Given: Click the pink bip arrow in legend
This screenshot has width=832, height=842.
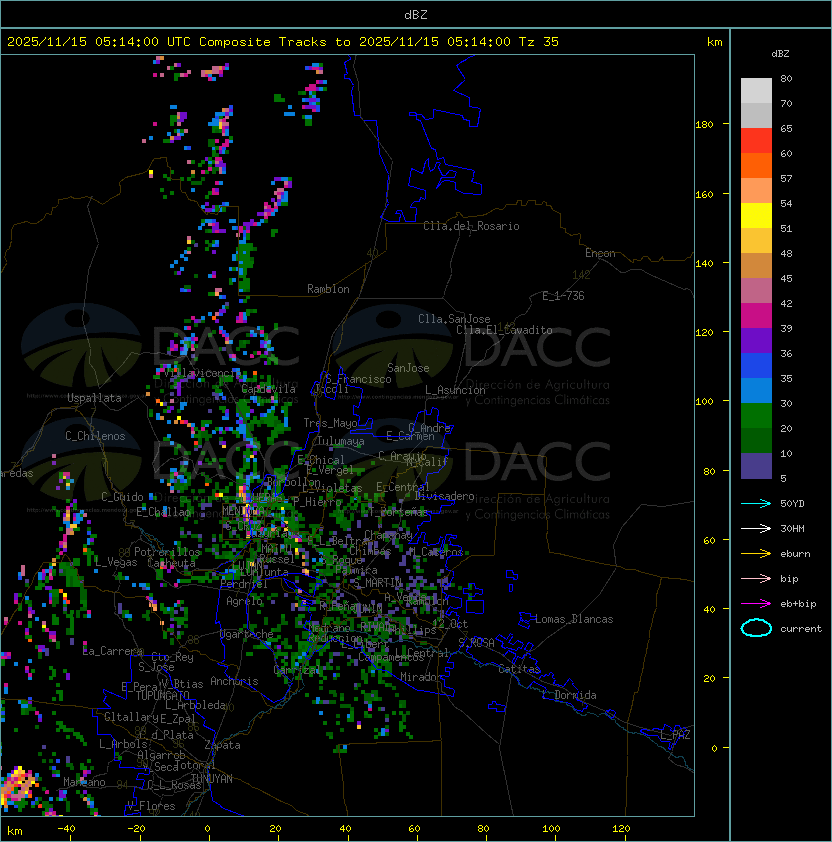Looking at the screenshot, I should [x=756, y=578].
